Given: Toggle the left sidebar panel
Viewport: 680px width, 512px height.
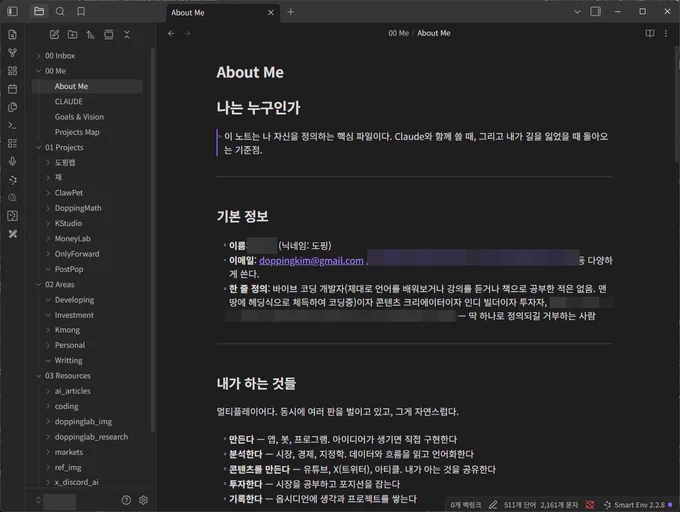Looking at the screenshot, I should [13, 11].
